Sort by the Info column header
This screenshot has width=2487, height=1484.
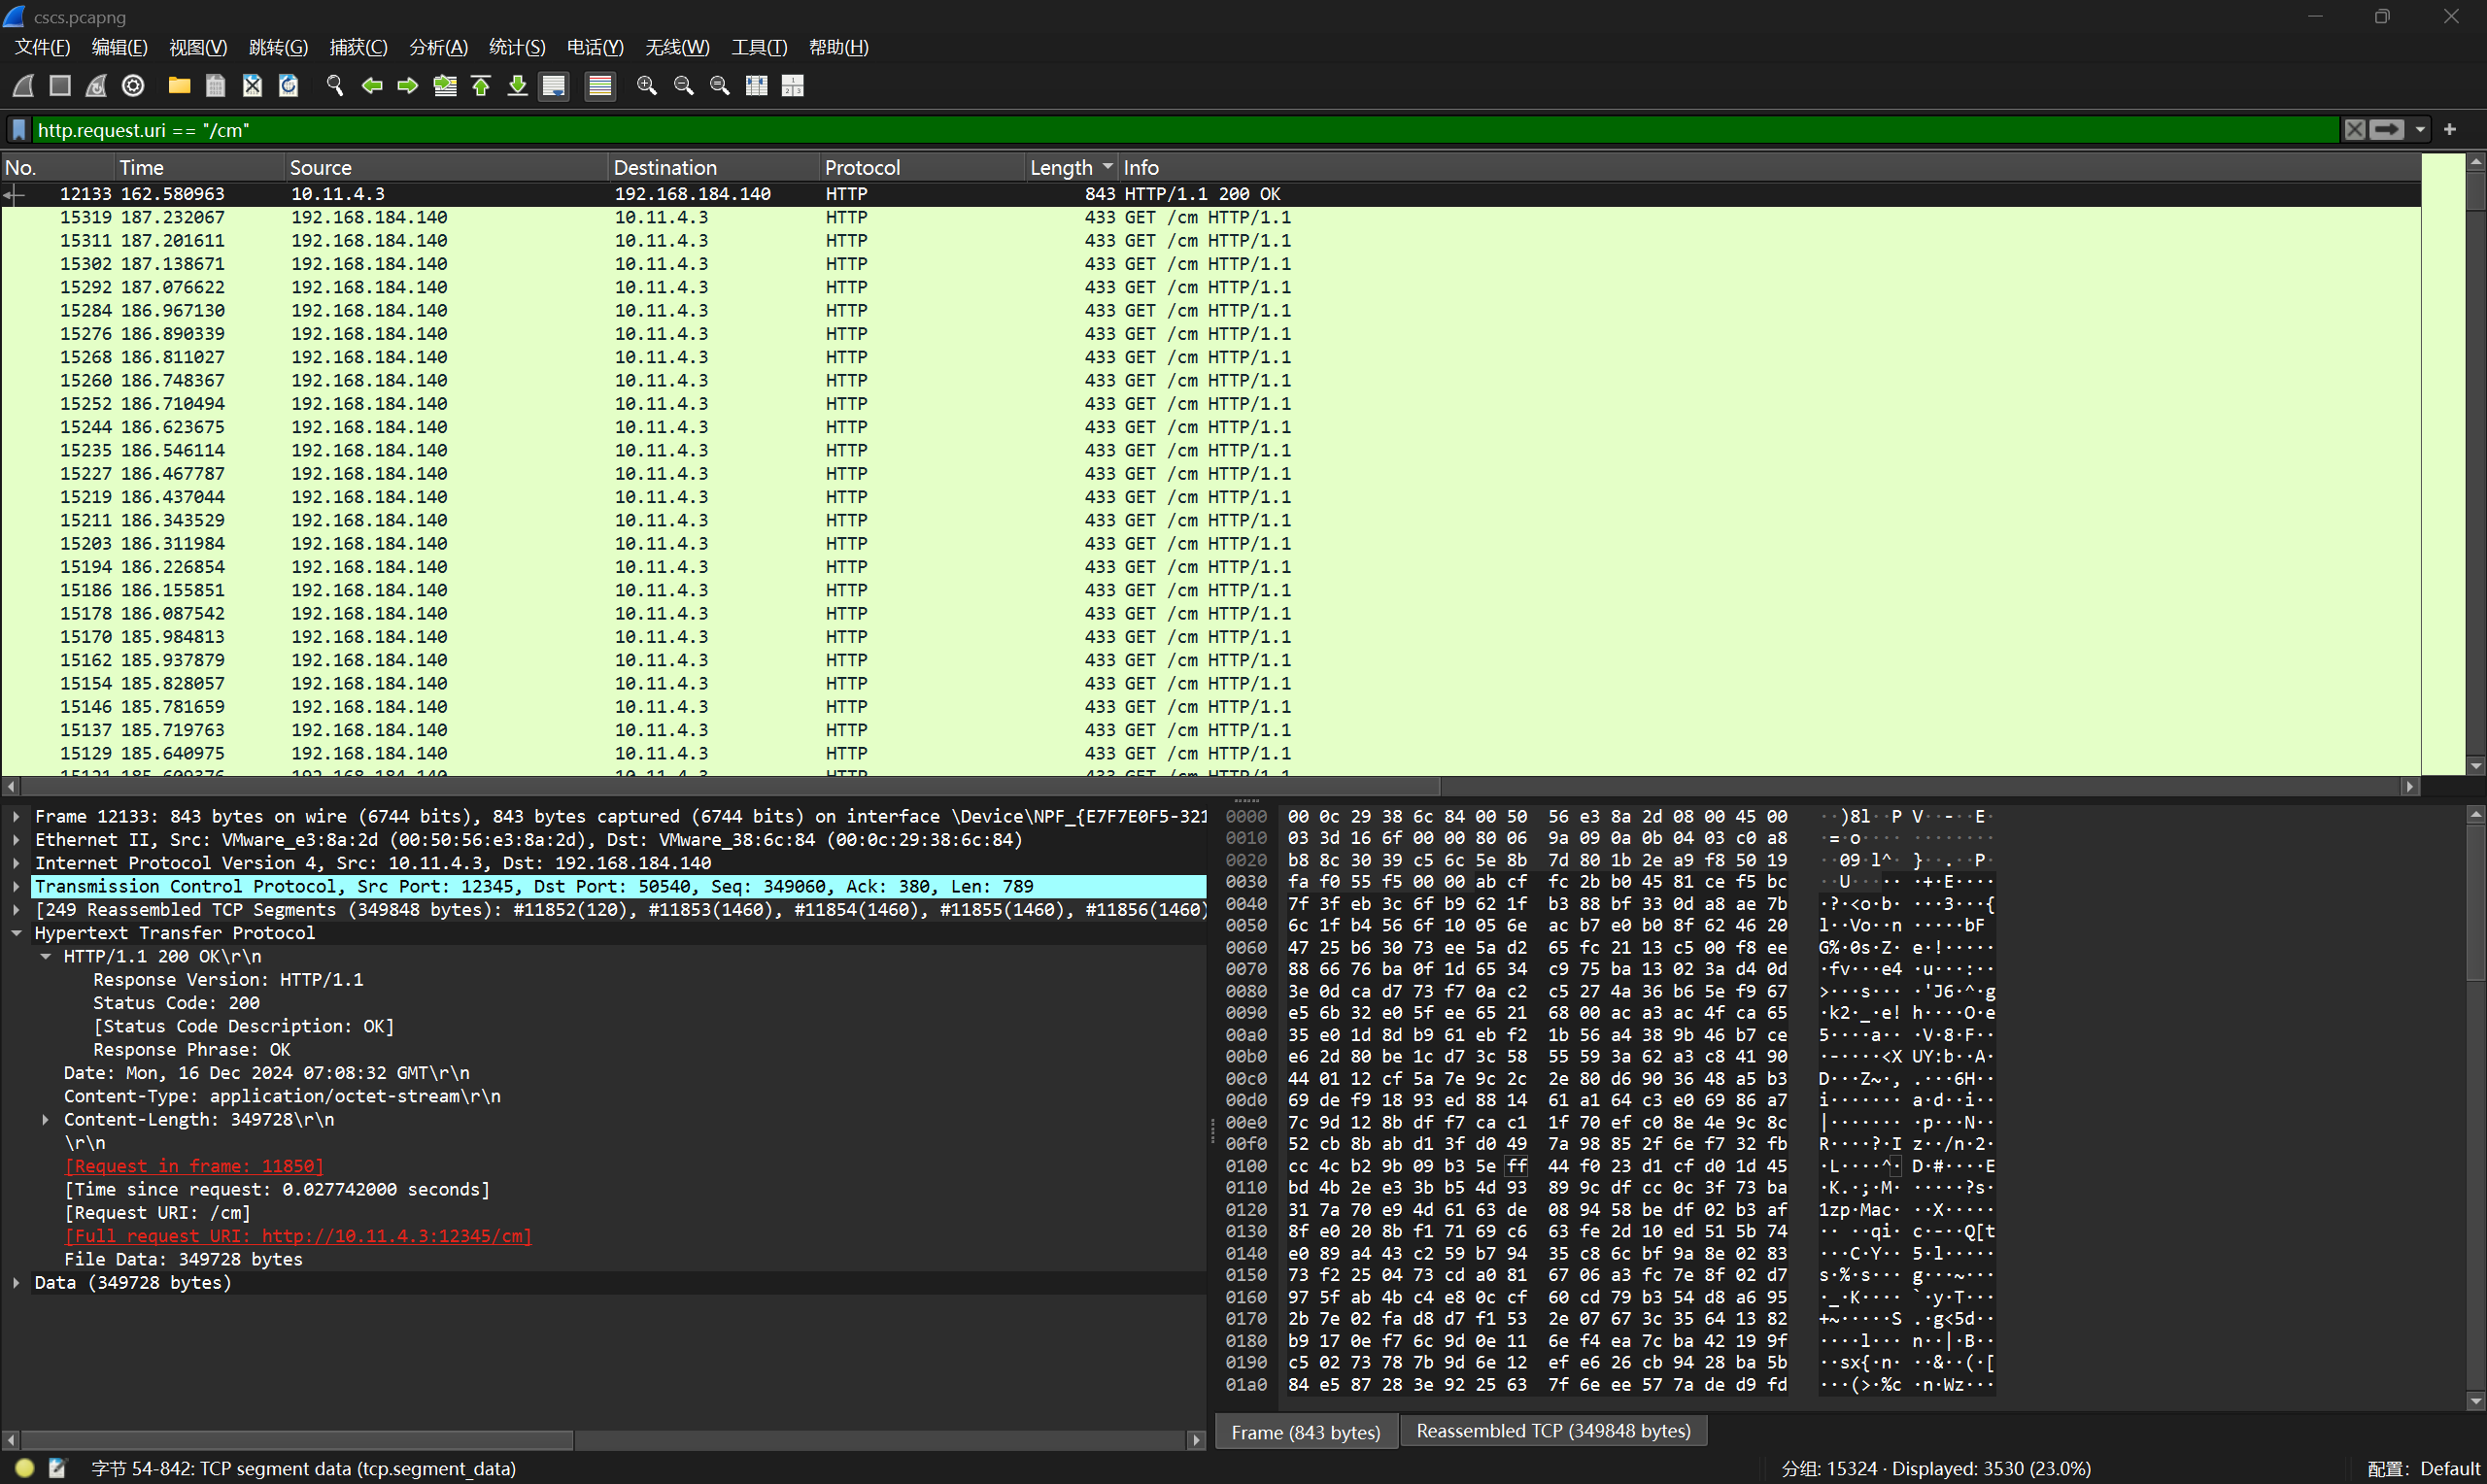[1769, 167]
